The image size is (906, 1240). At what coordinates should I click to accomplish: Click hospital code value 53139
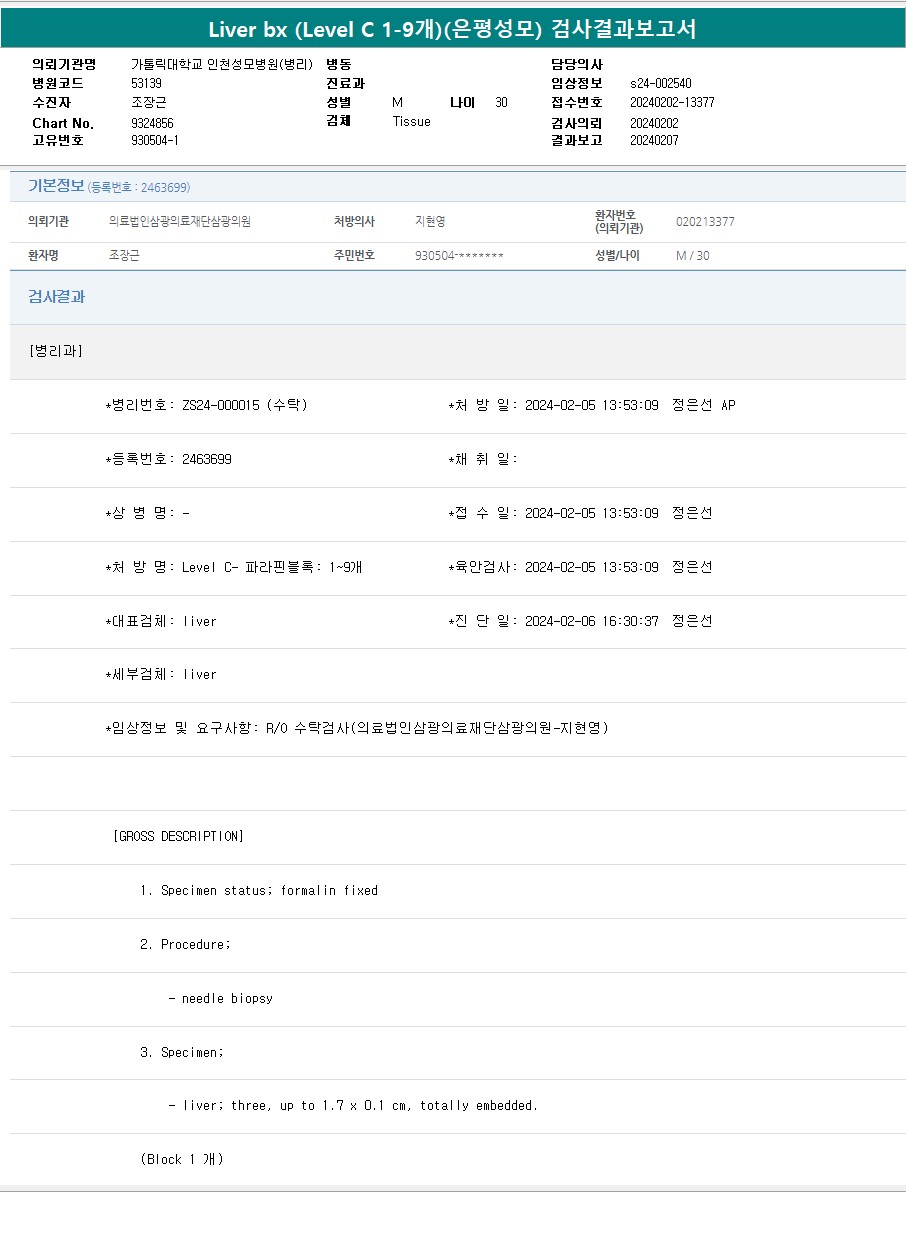[146, 83]
